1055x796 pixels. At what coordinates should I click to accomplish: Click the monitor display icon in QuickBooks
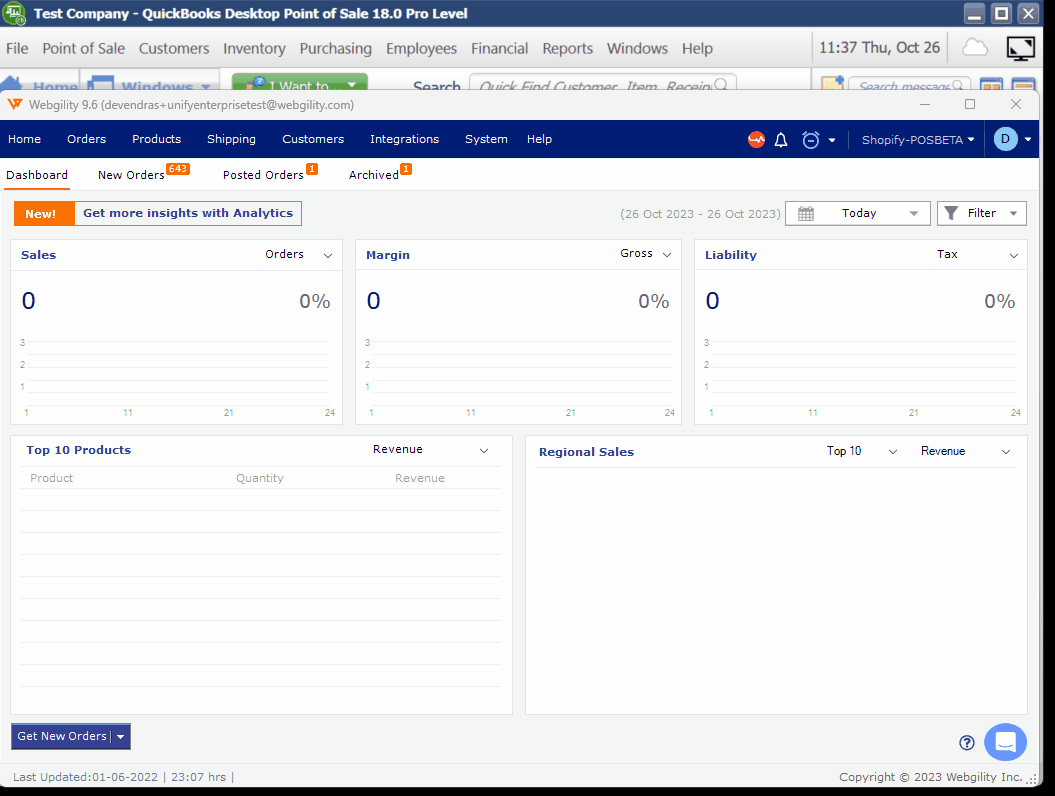(1020, 48)
